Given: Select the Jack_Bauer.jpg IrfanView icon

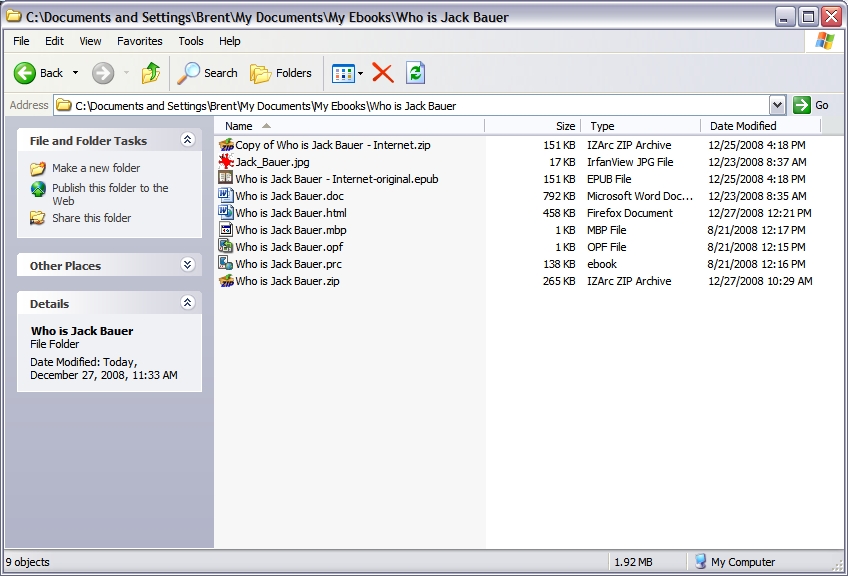Looking at the screenshot, I should coord(226,162).
